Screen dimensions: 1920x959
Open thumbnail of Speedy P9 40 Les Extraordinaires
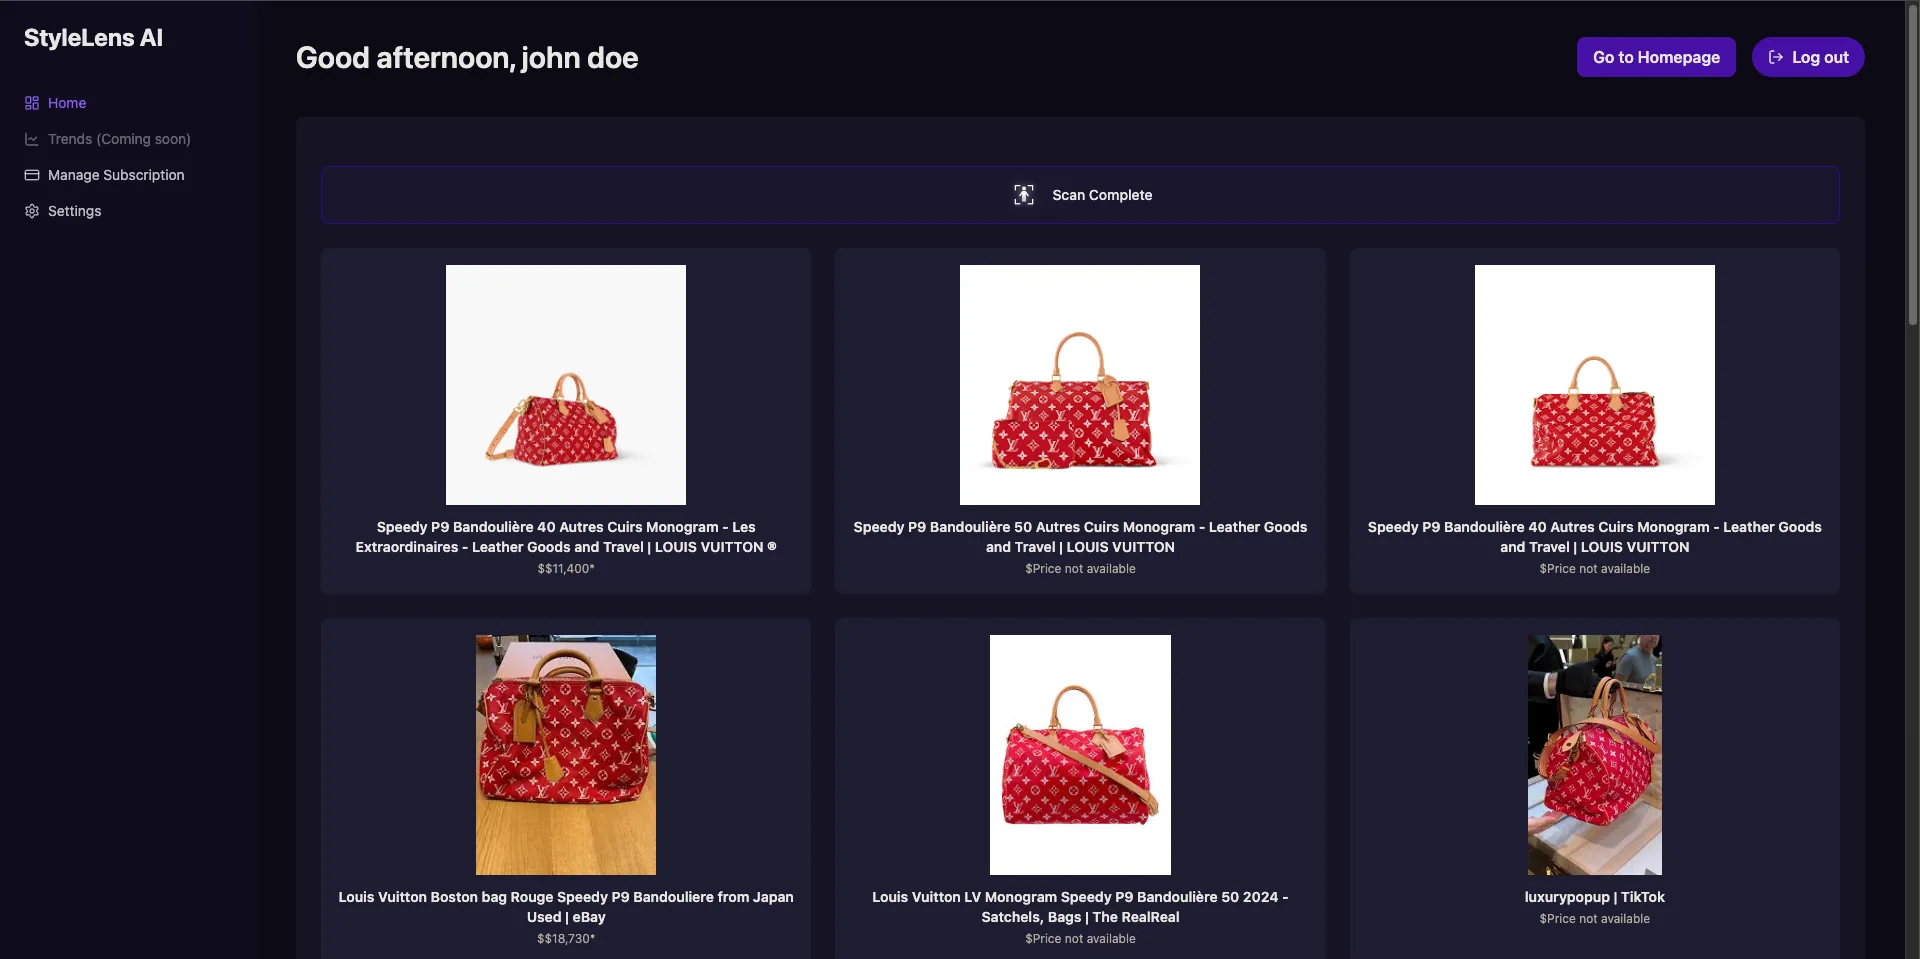click(x=566, y=385)
